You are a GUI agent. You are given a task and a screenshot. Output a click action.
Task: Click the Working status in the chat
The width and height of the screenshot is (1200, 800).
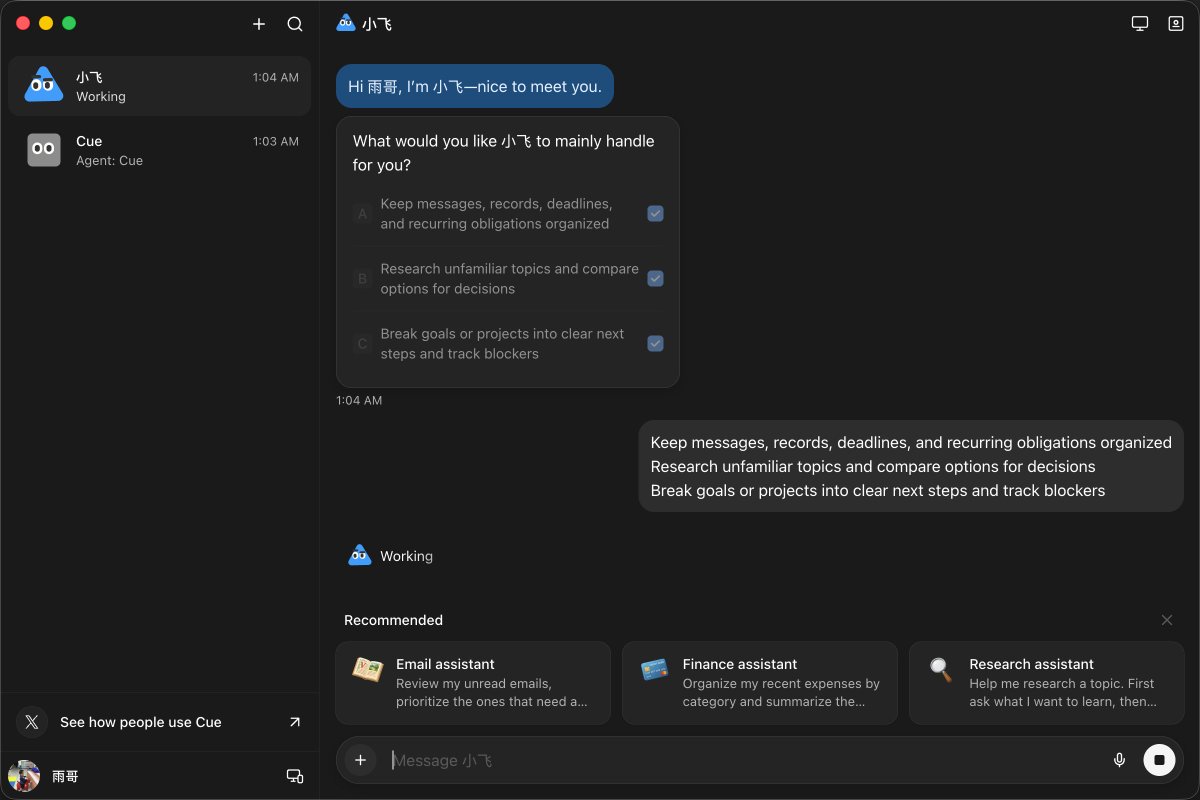(x=406, y=556)
